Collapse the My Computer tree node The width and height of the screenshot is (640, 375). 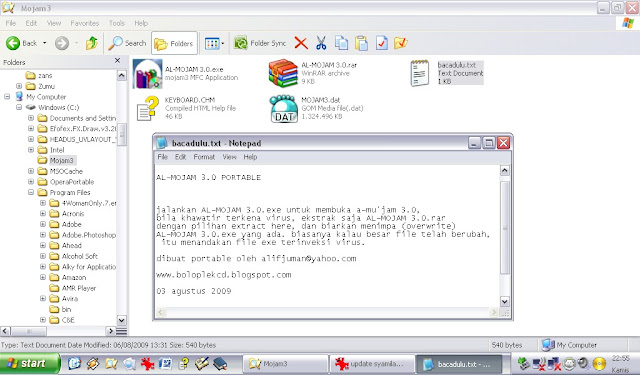pos(7,97)
